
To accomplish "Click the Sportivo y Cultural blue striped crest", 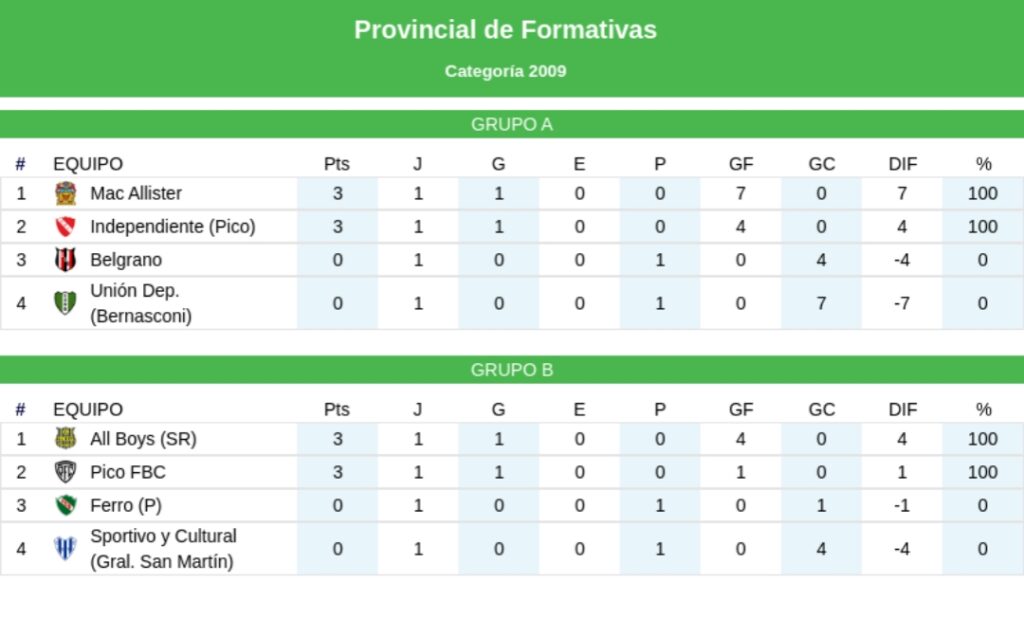I will [65, 548].
